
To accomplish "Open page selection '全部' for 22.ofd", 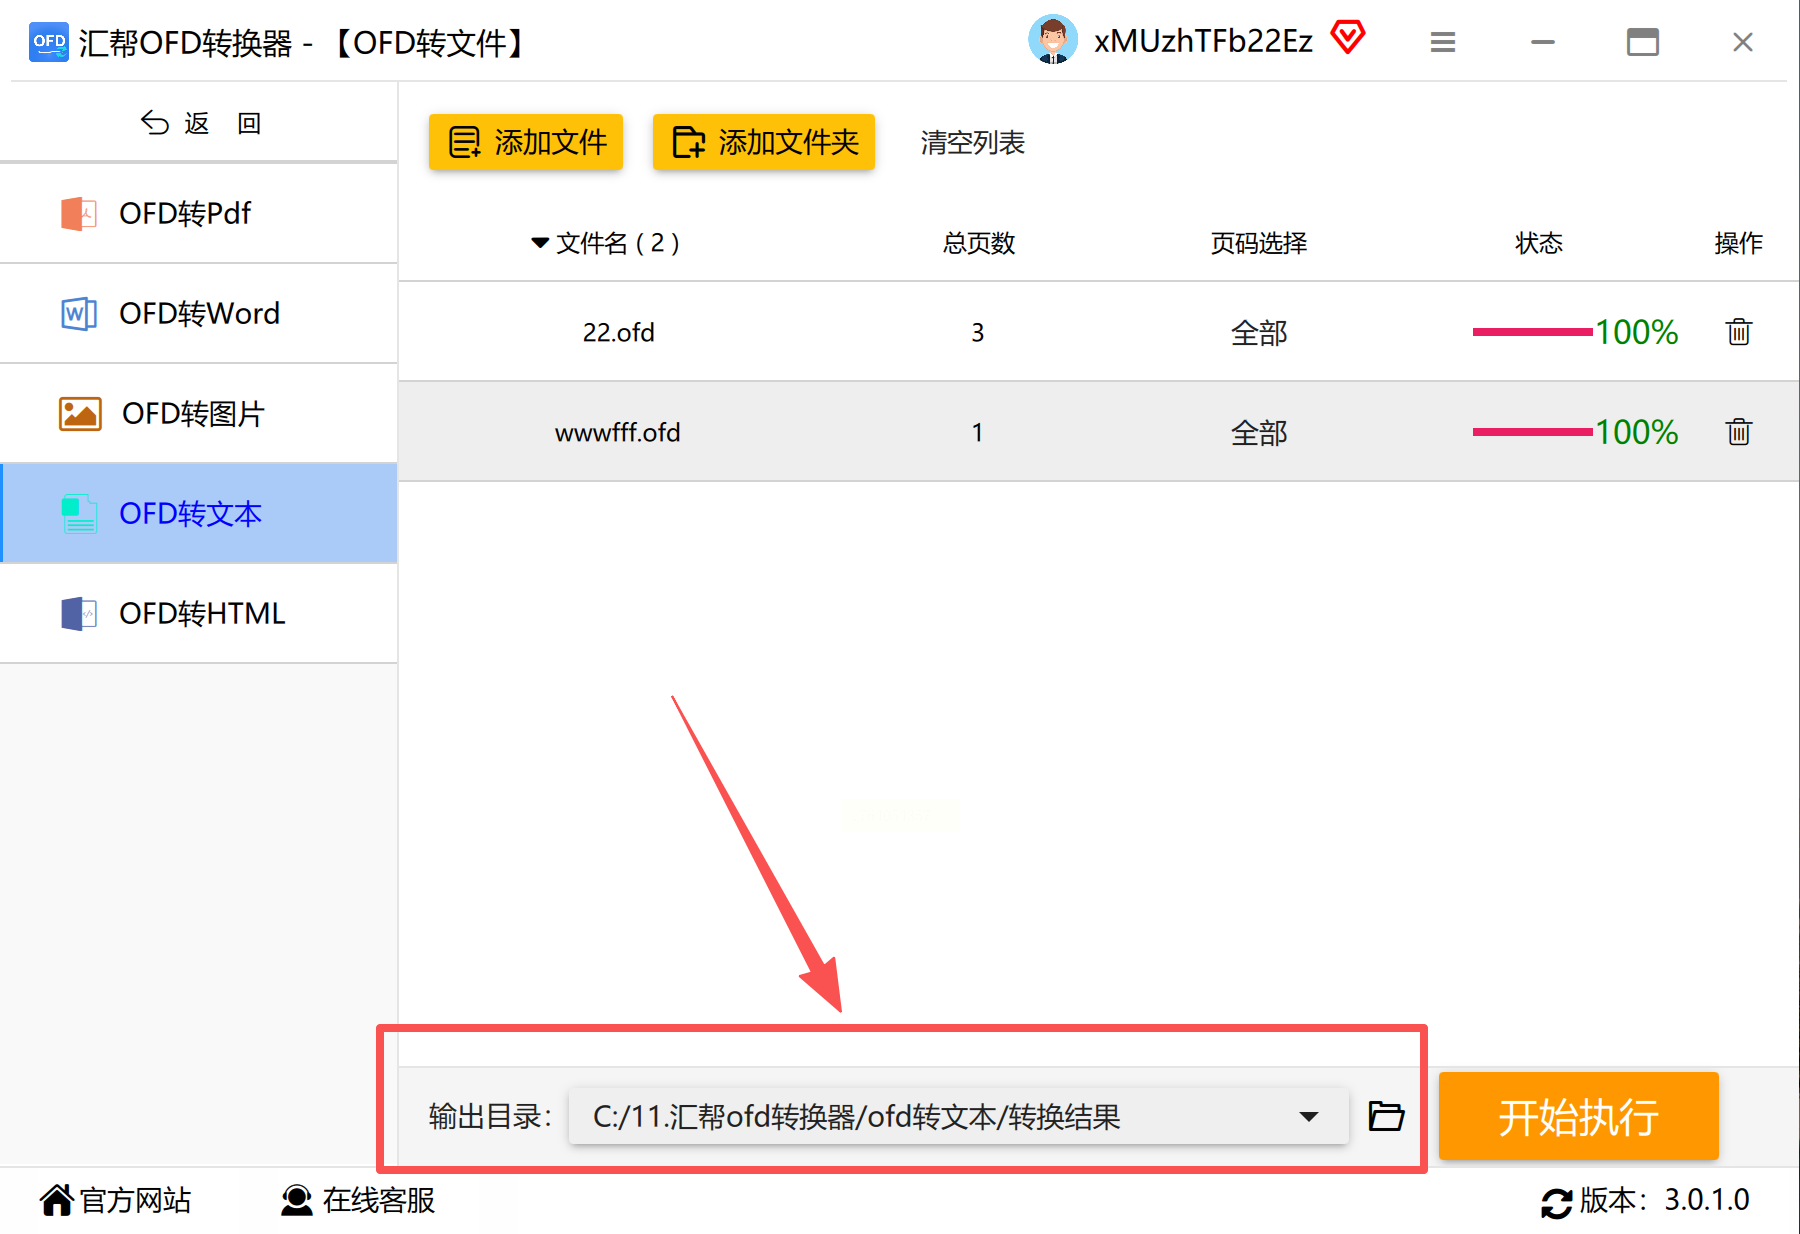I will click(1259, 332).
